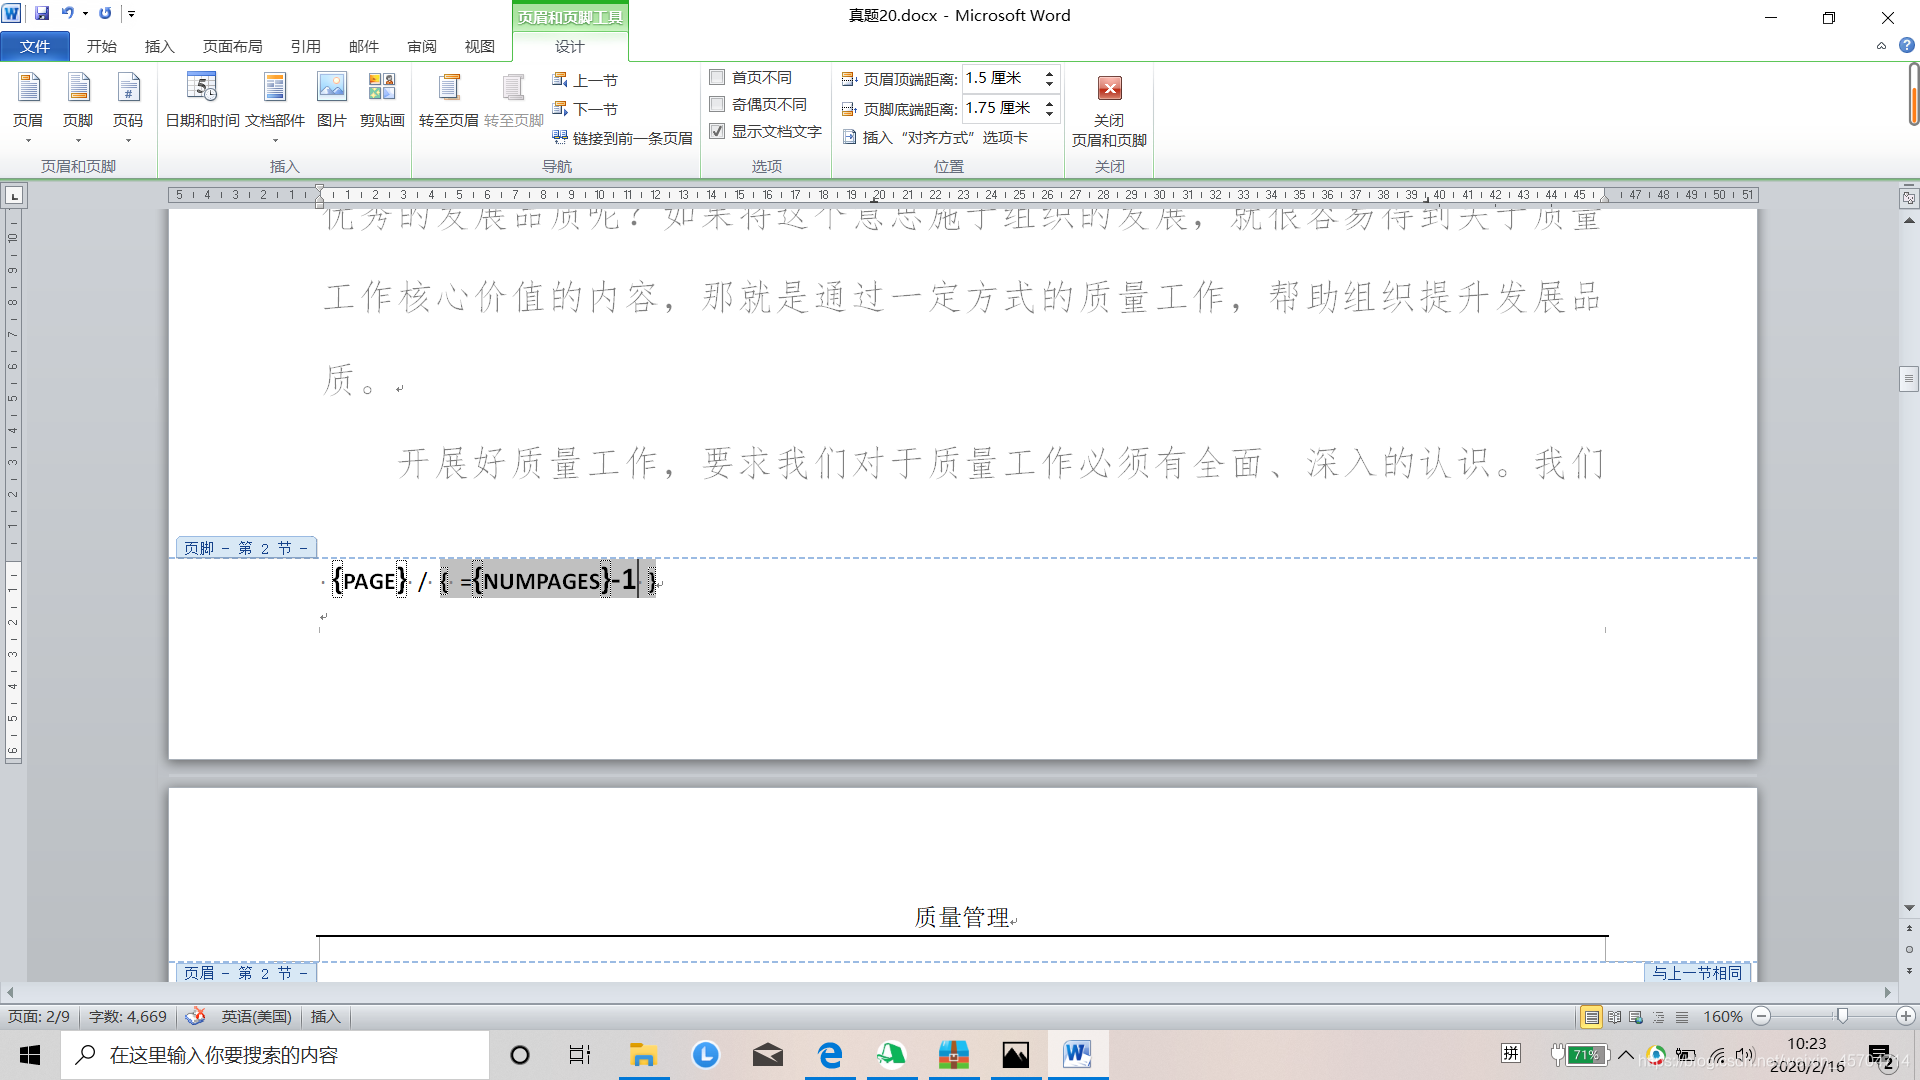The width and height of the screenshot is (1920, 1080).
Task: Toggle Different Odd & Even Pages (奇偶页不同)
Action: [x=717, y=104]
